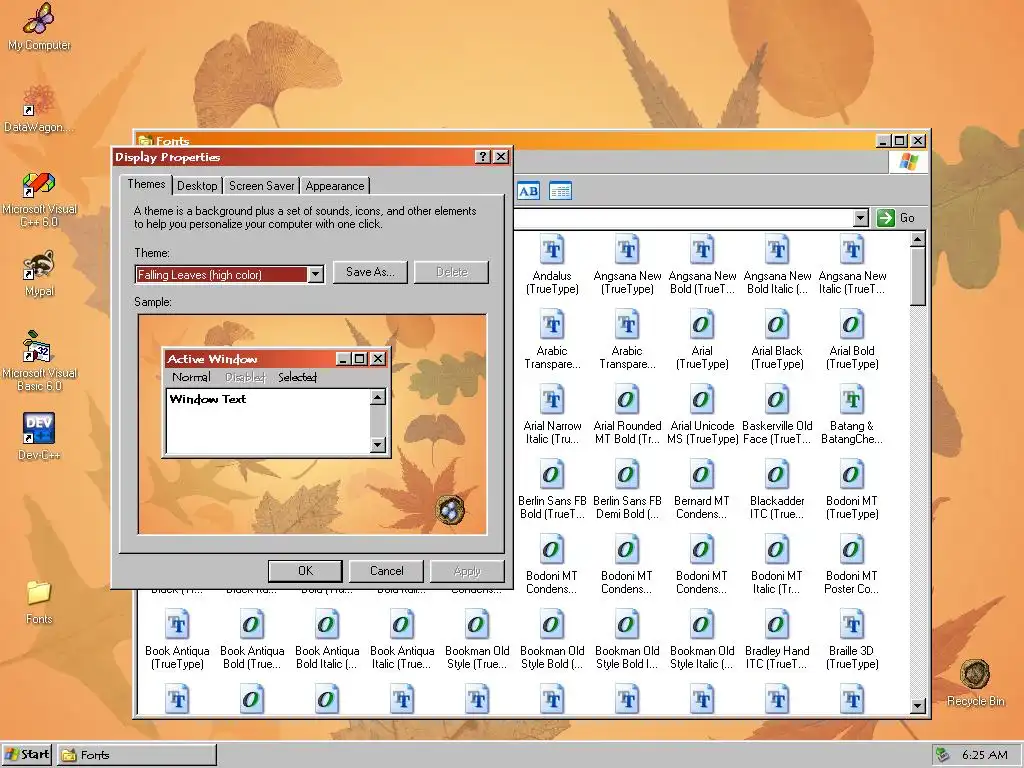Select the Arial Unicode MS font icon
Image resolution: width=1024 pixels, height=768 pixels.
click(702, 400)
